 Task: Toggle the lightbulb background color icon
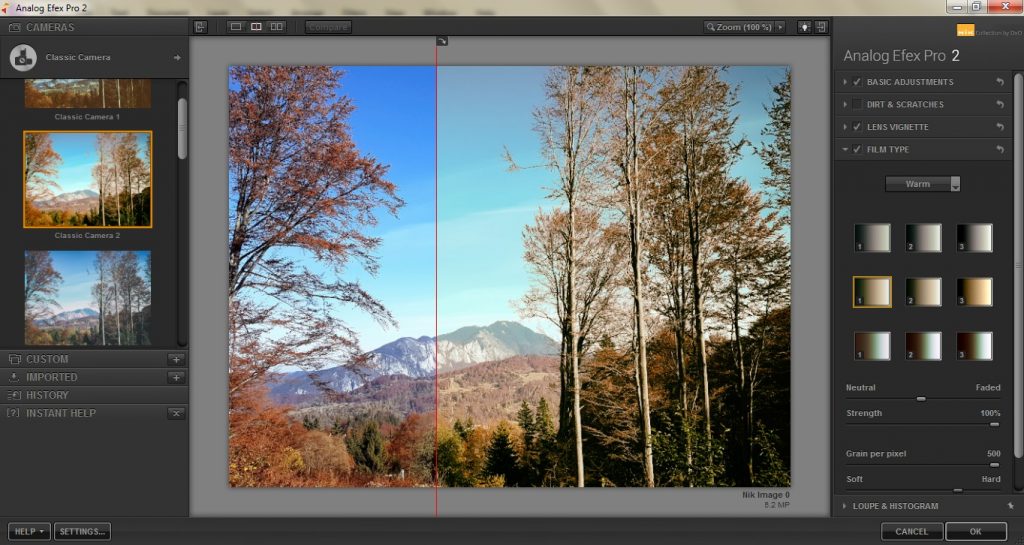(x=804, y=27)
